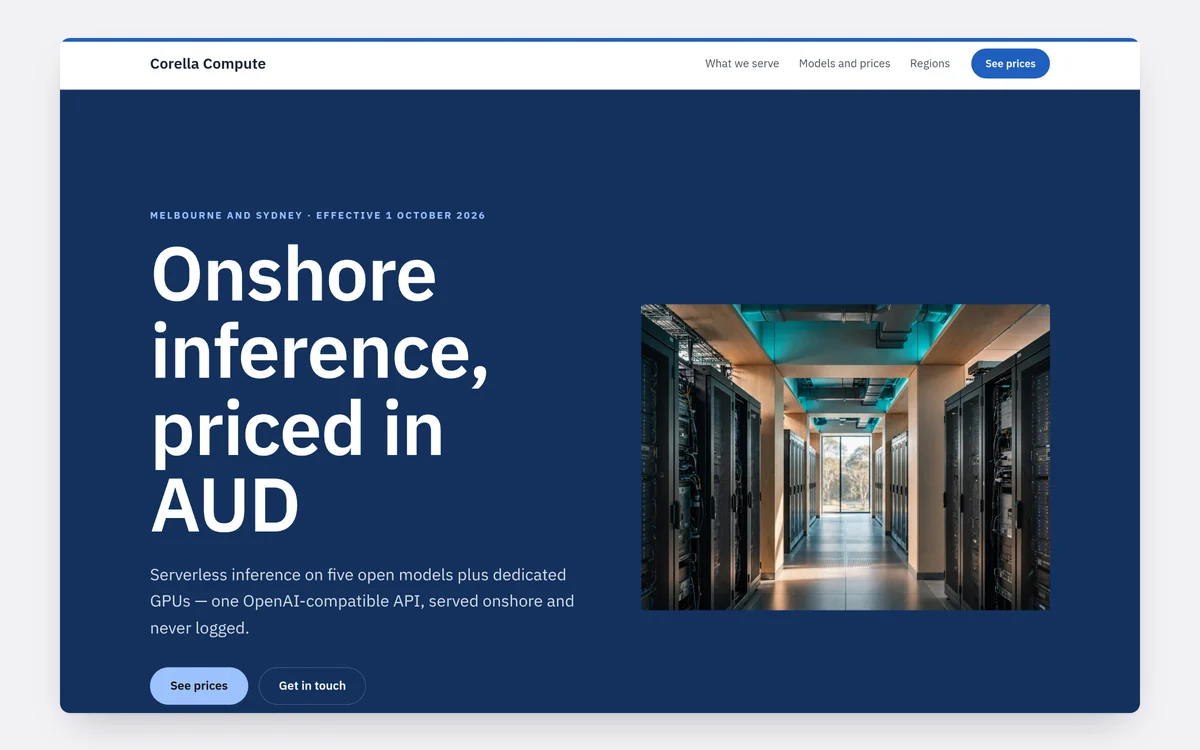
Task: Open the Corella Compute home logo link
Action: (x=208, y=64)
